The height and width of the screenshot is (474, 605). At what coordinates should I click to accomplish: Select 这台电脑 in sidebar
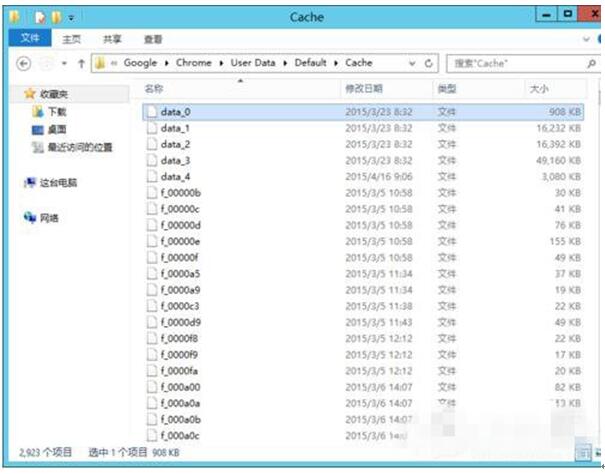(x=58, y=182)
